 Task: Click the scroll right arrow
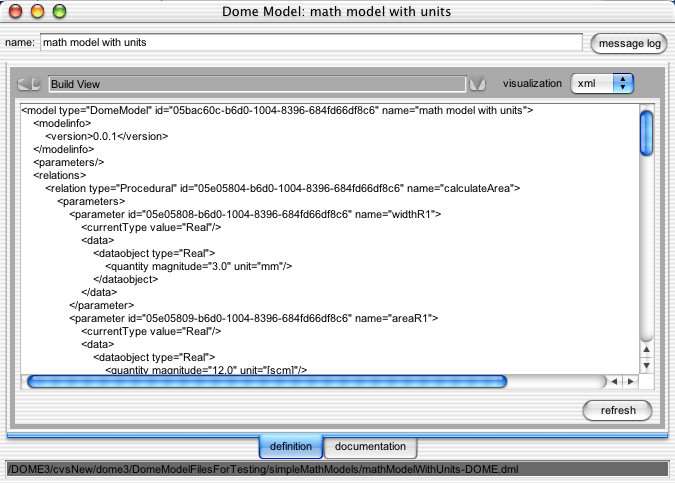pyautogui.click(x=631, y=381)
